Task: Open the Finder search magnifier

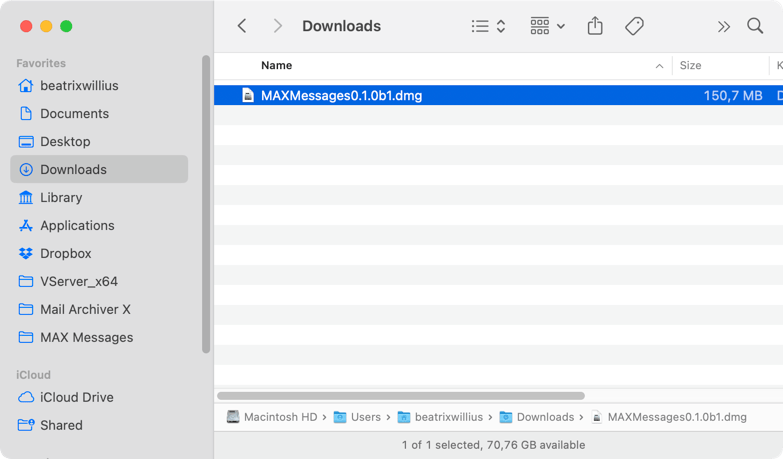Action: (755, 26)
